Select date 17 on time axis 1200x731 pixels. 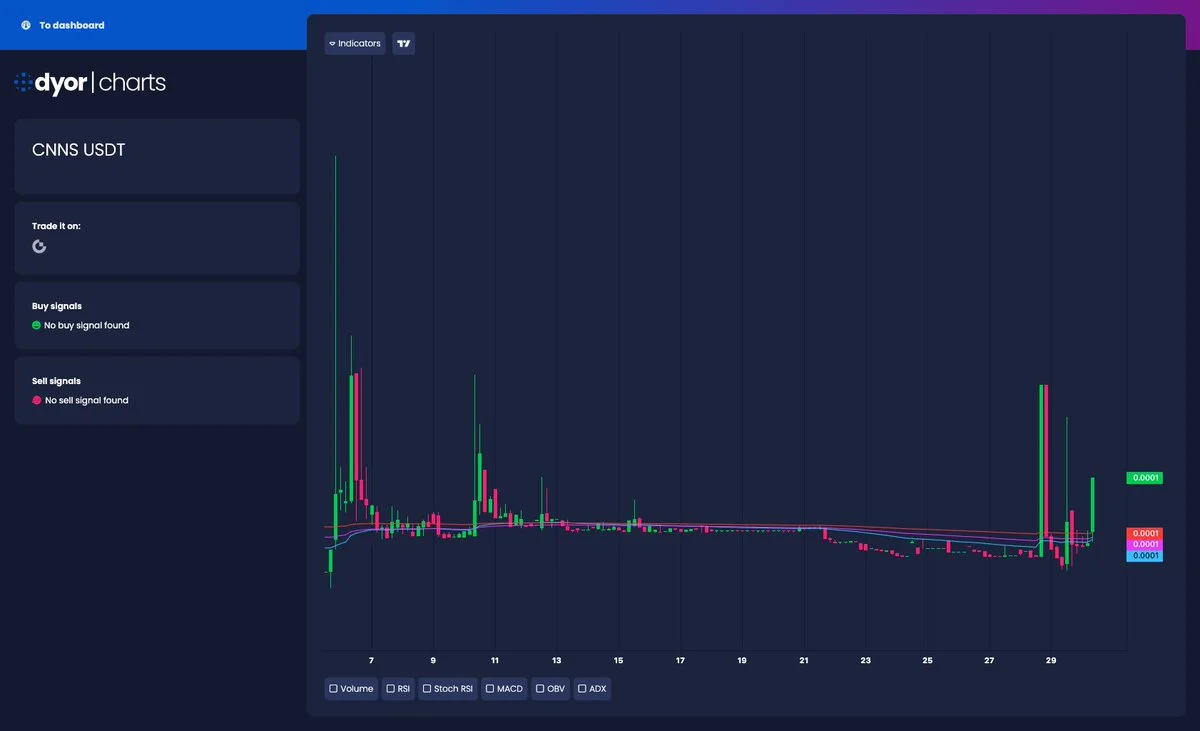click(680, 661)
